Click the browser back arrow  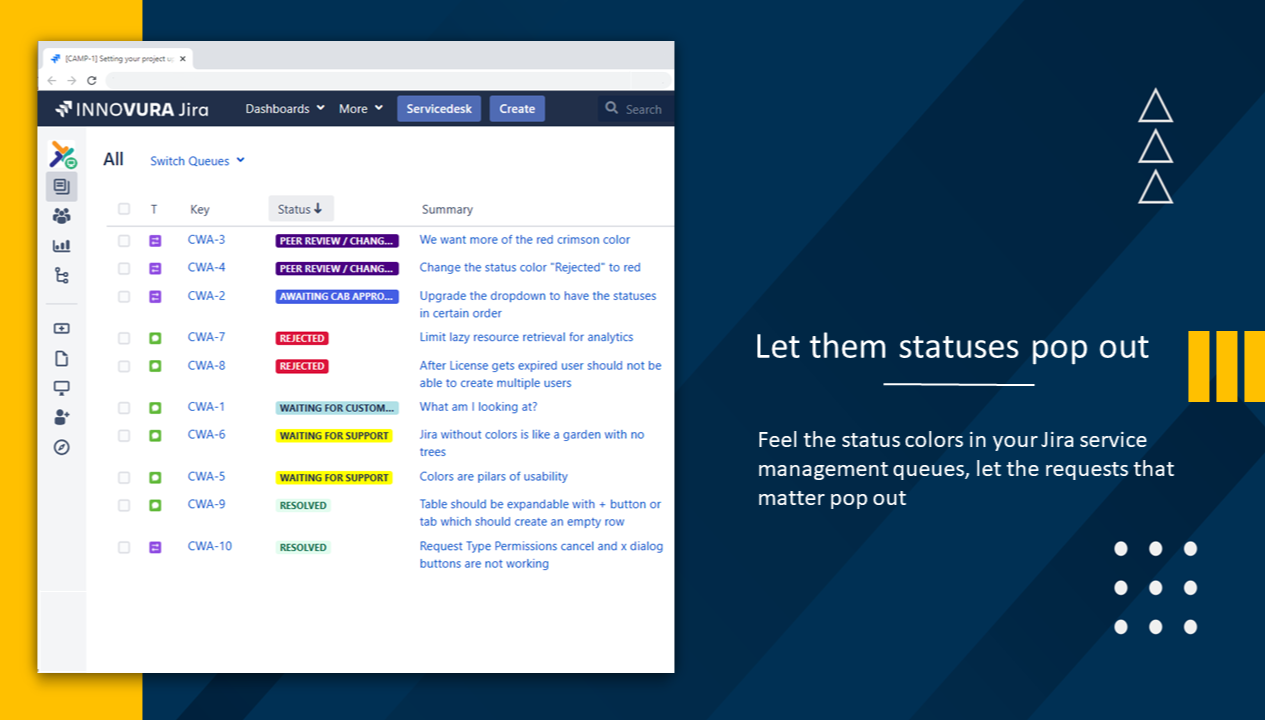(52, 80)
